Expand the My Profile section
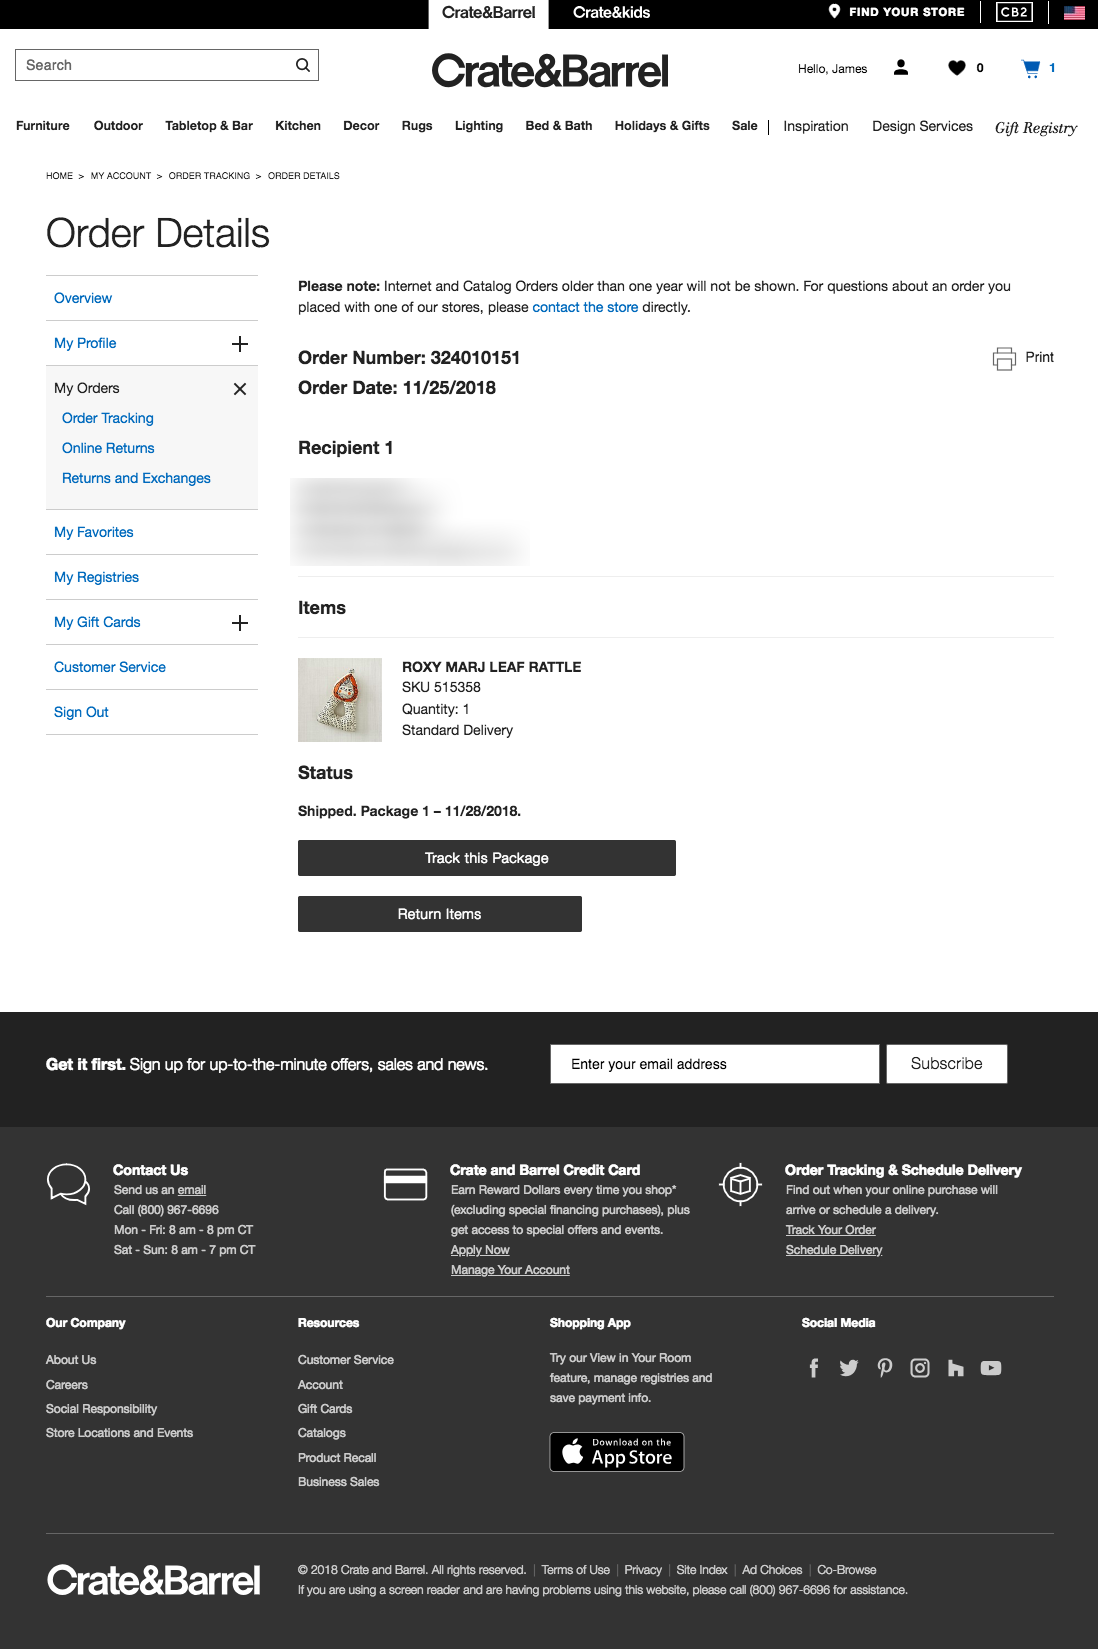1098x1649 pixels. pyautogui.click(x=240, y=344)
